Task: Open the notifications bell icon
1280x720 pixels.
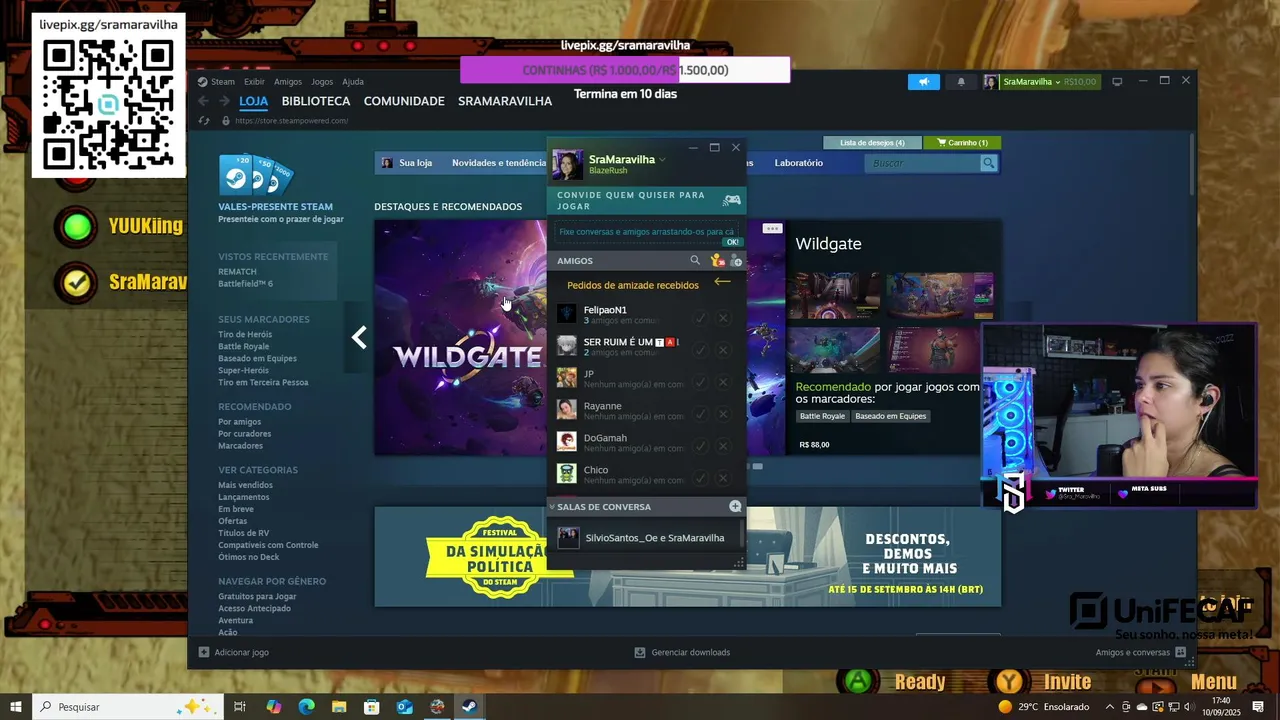Action: 961,82
